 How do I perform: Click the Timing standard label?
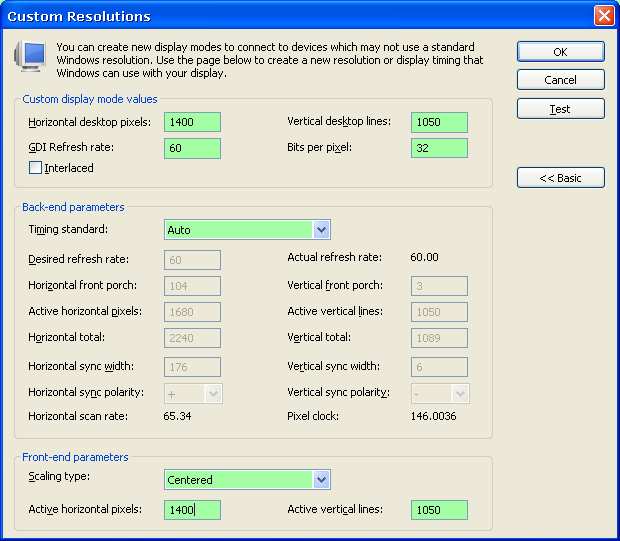(x=68, y=229)
